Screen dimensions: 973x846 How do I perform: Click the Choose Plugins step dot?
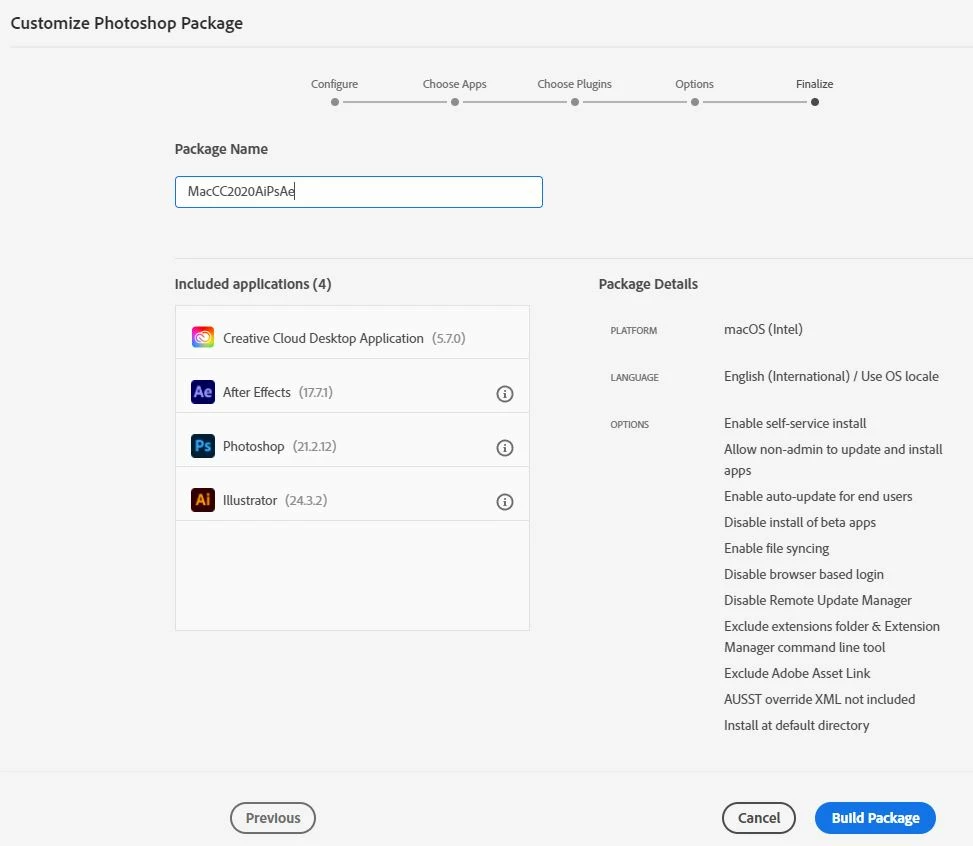click(575, 102)
